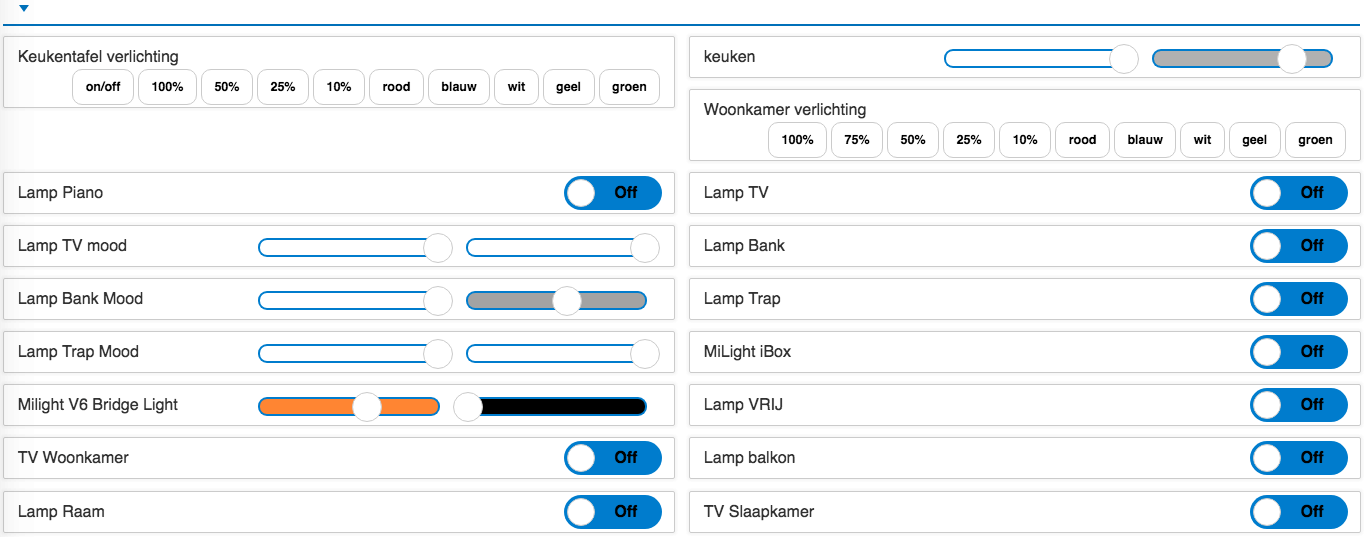Choose groen for Keukentafel verlichting
1366x537 pixels.
[x=629, y=87]
